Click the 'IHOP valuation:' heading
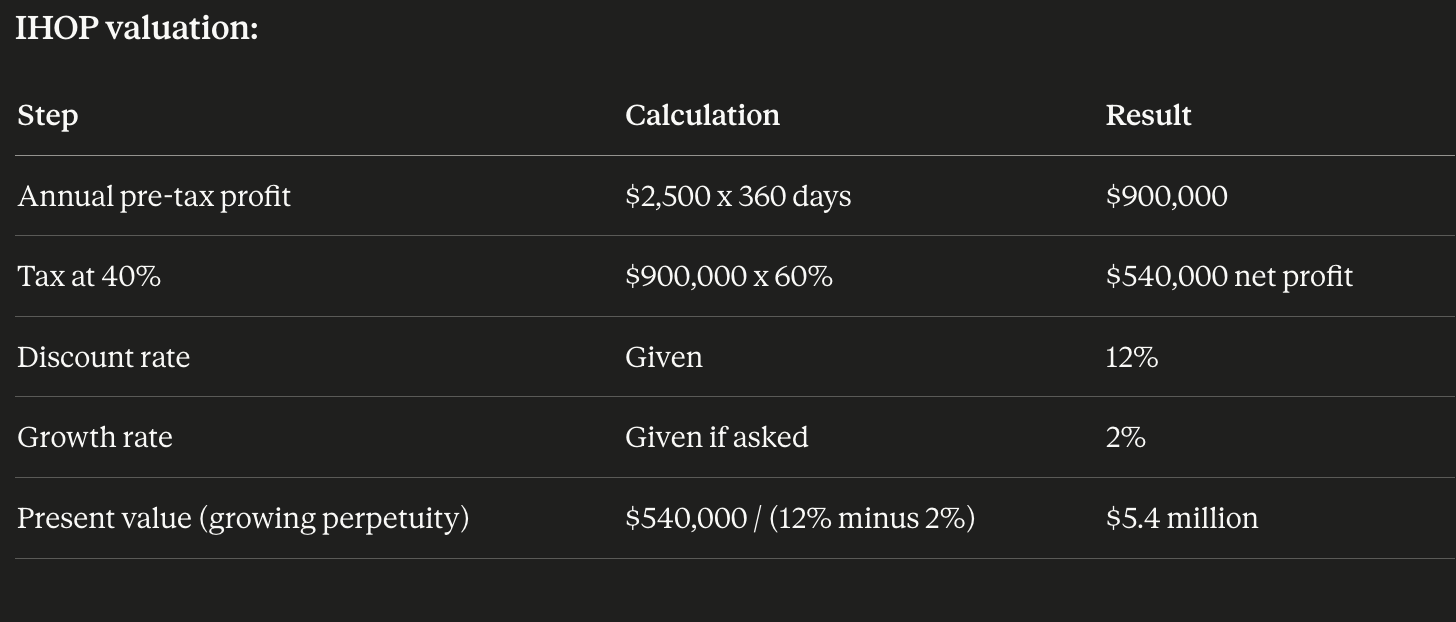This screenshot has height=622, width=1456. 137,27
